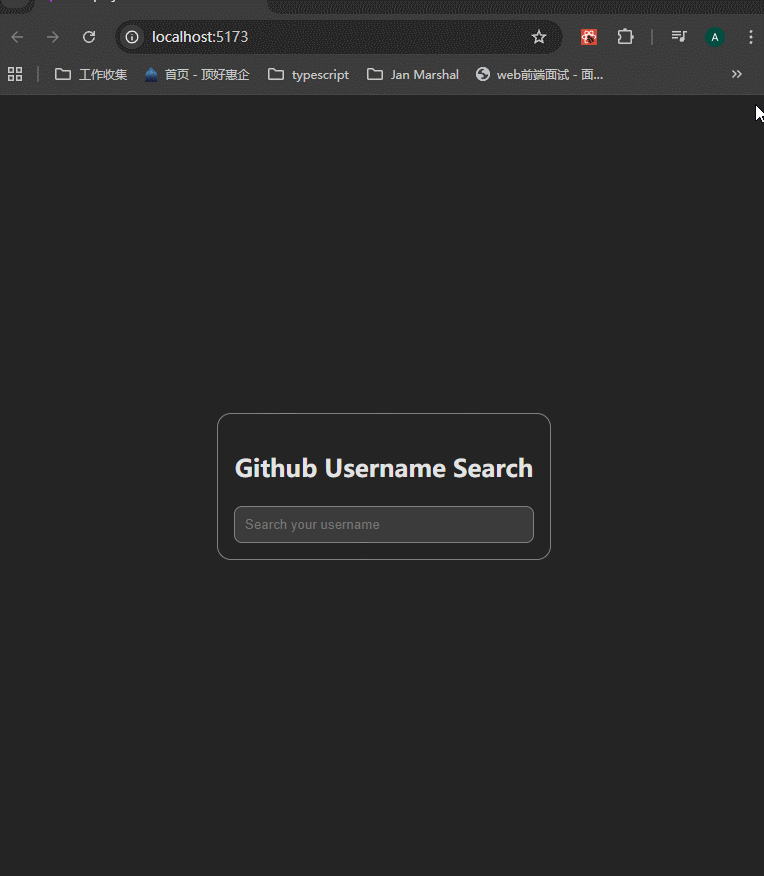Open the 工作收集 bookmark folder
Image resolution: width=764 pixels, height=876 pixels.
pos(91,74)
